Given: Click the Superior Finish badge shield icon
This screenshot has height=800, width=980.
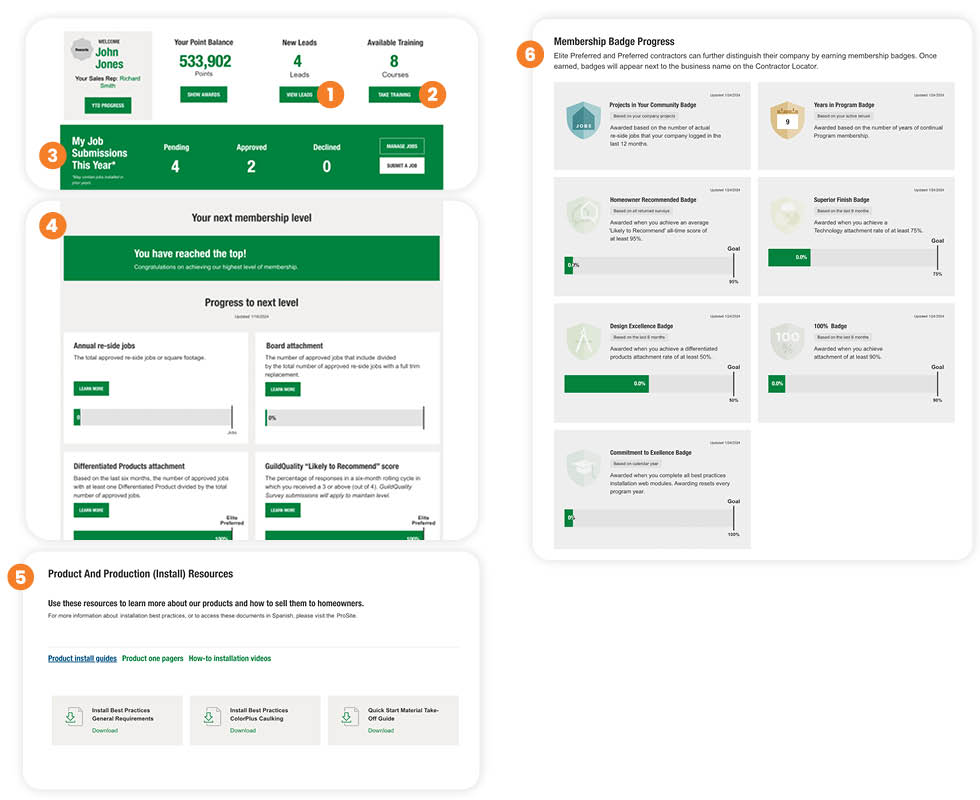Looking at the screenshot, I should 788,215.
